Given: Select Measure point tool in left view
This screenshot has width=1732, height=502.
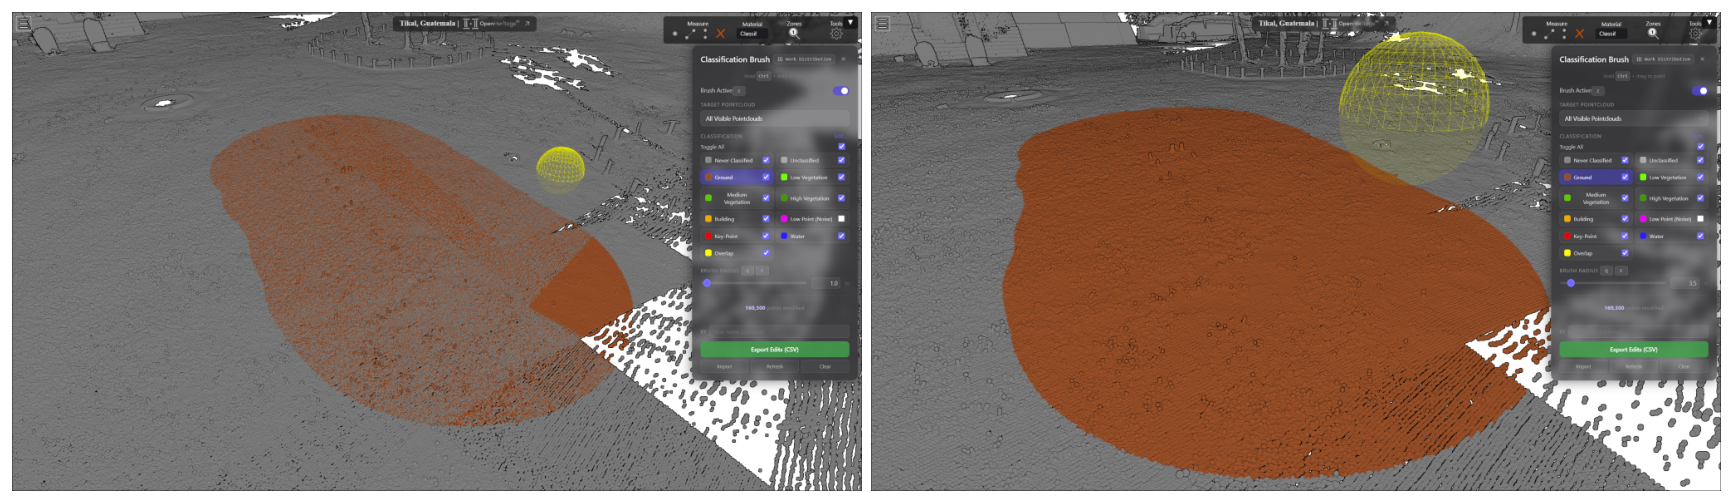Looking at the screenshot, I should (x=675, y=33).
